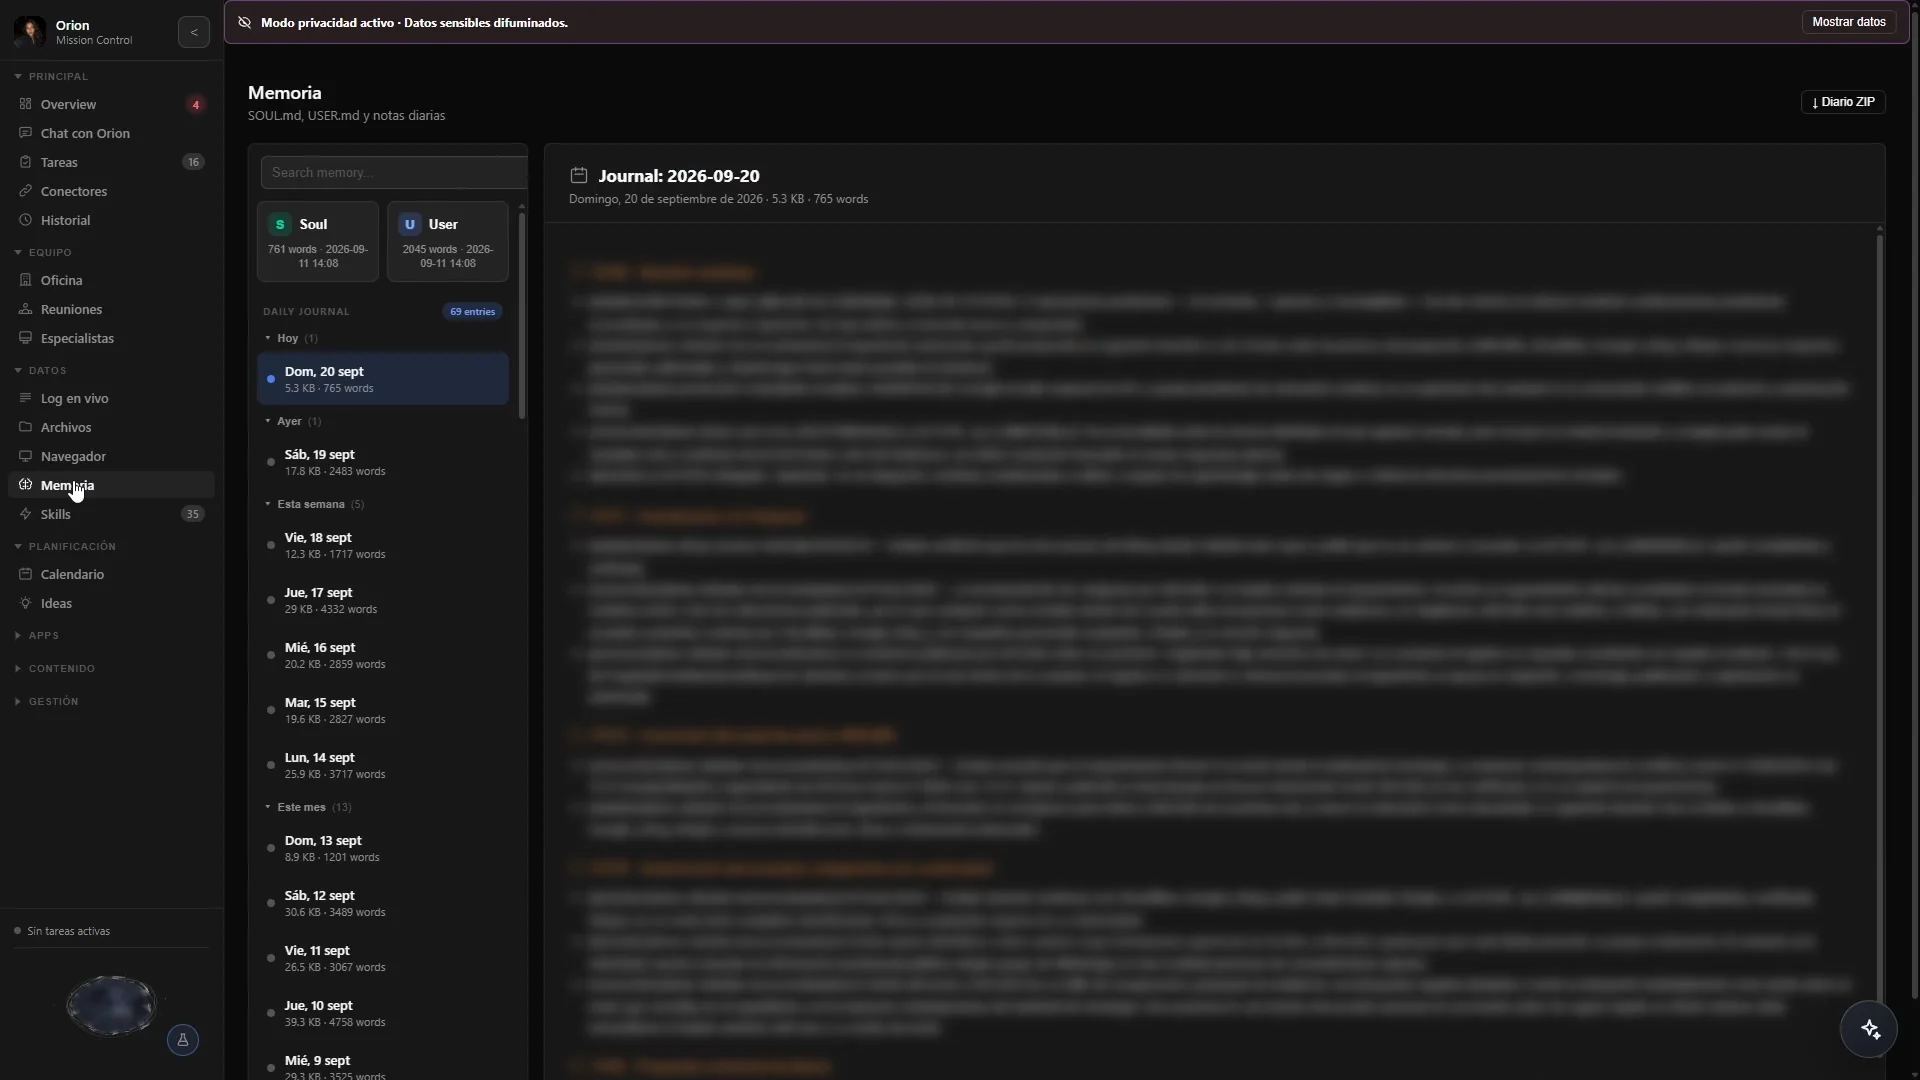Click Mostrar datos to disable privacy mode
The image size is (1920, 1080).
[x=1848, y=22]
